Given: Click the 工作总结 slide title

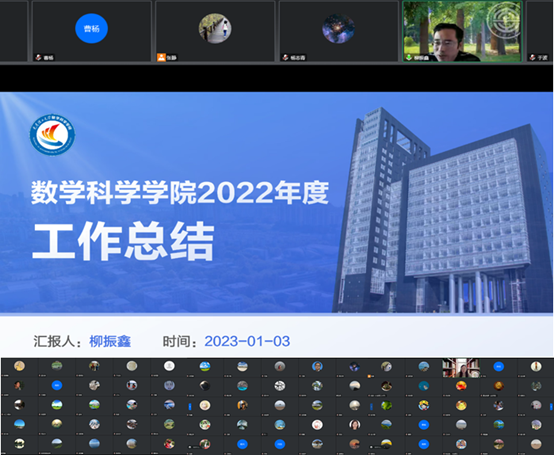Looking at the screenshot, I should pyautogui.click(x=123, y=241).
